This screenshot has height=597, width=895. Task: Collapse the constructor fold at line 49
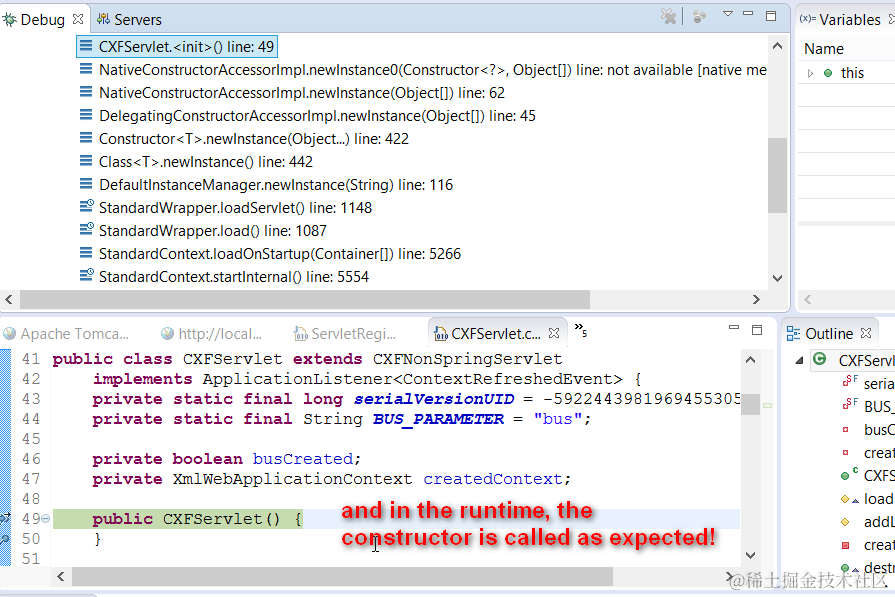pos(45,519)
